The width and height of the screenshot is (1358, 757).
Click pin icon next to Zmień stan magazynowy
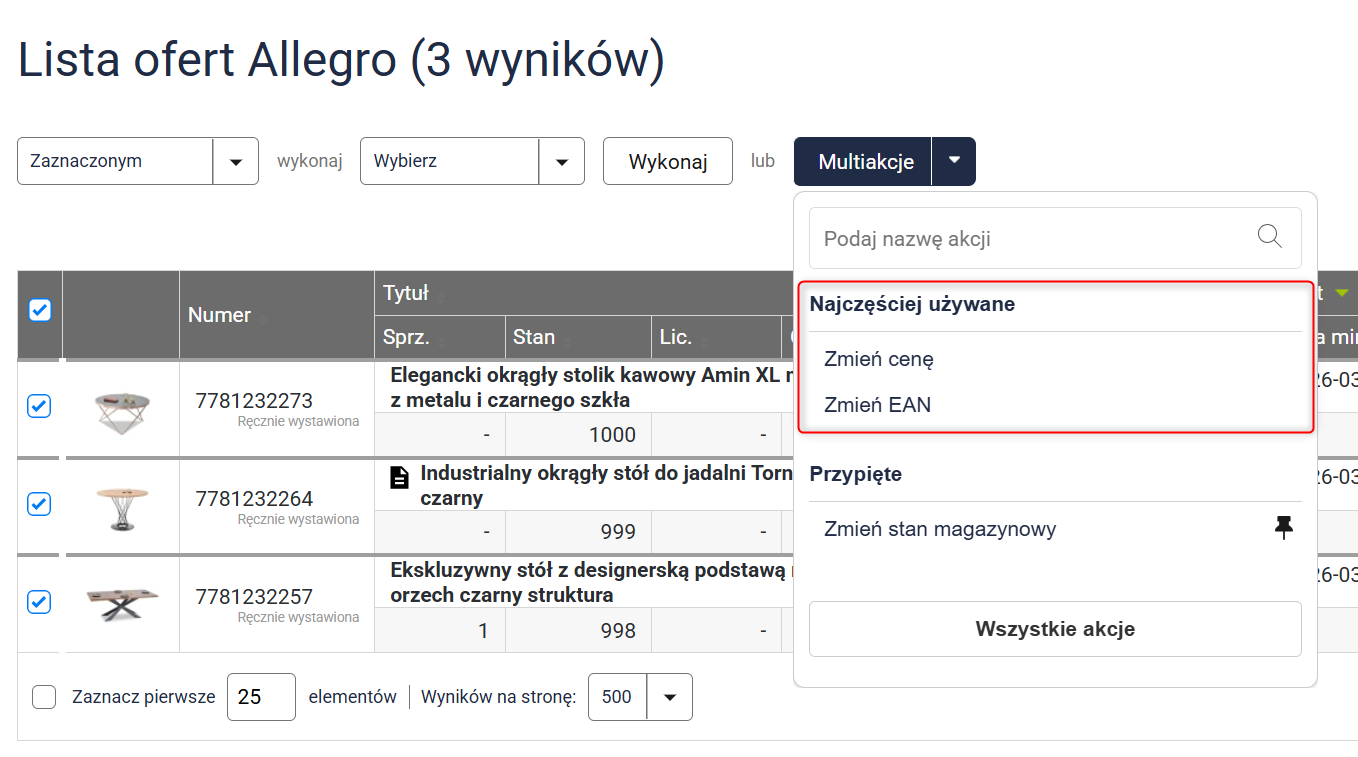click(x=1284, y=528)
